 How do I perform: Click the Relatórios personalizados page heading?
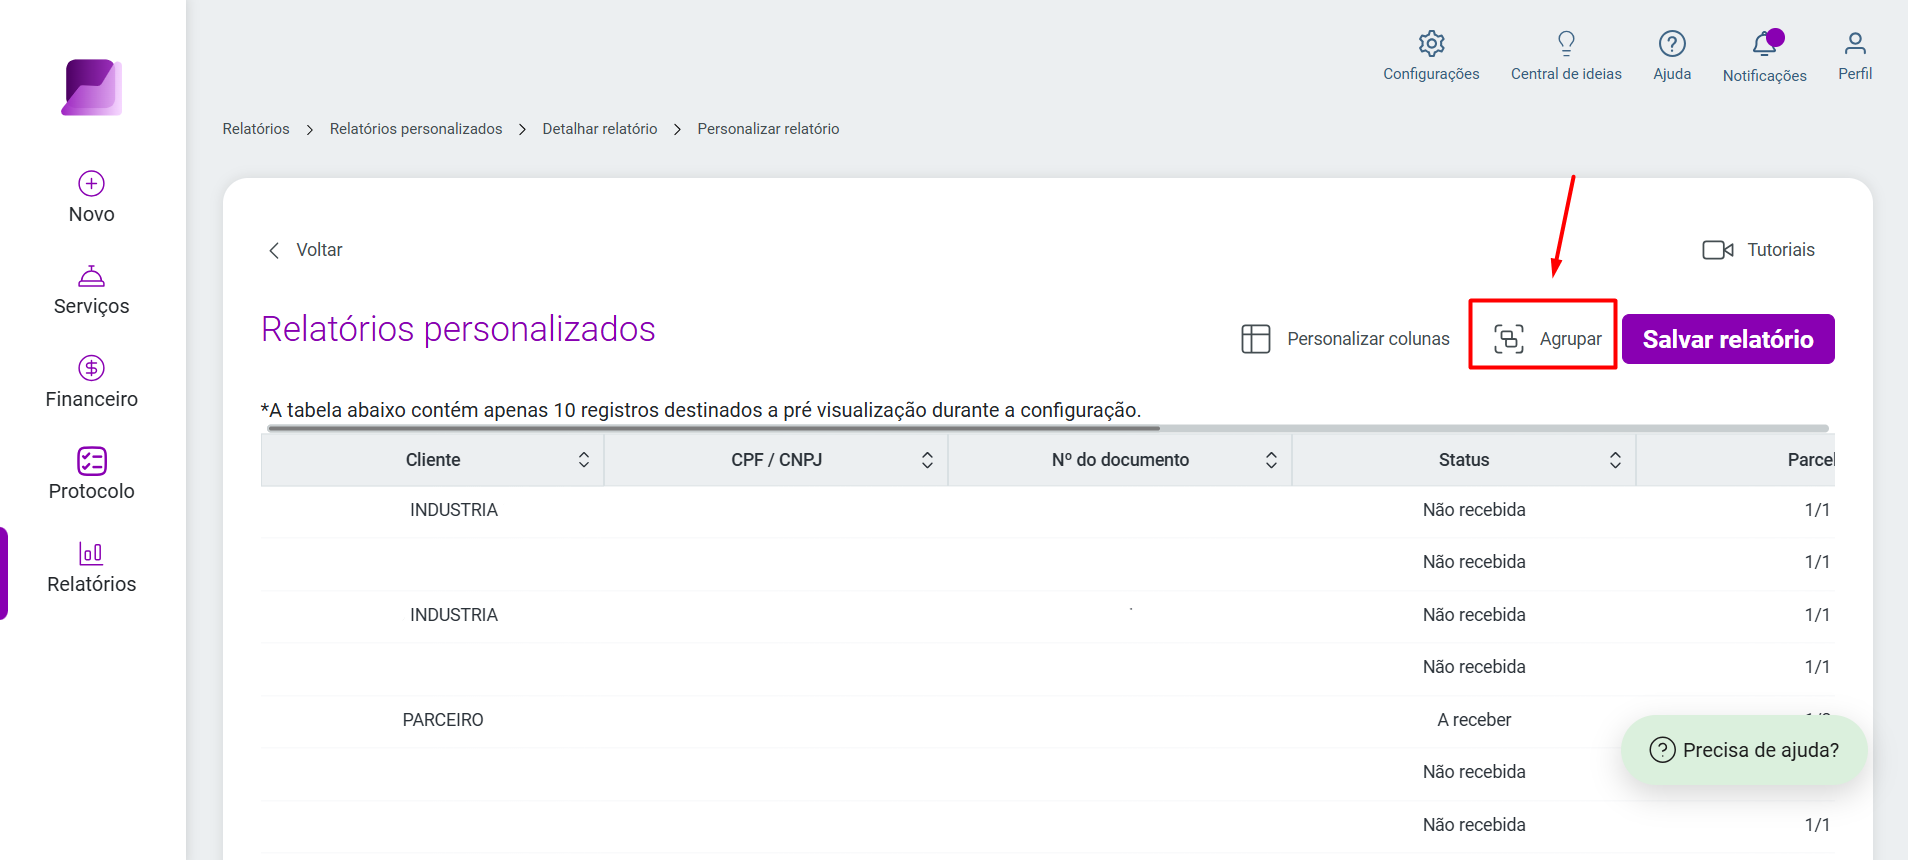[458, 329]
